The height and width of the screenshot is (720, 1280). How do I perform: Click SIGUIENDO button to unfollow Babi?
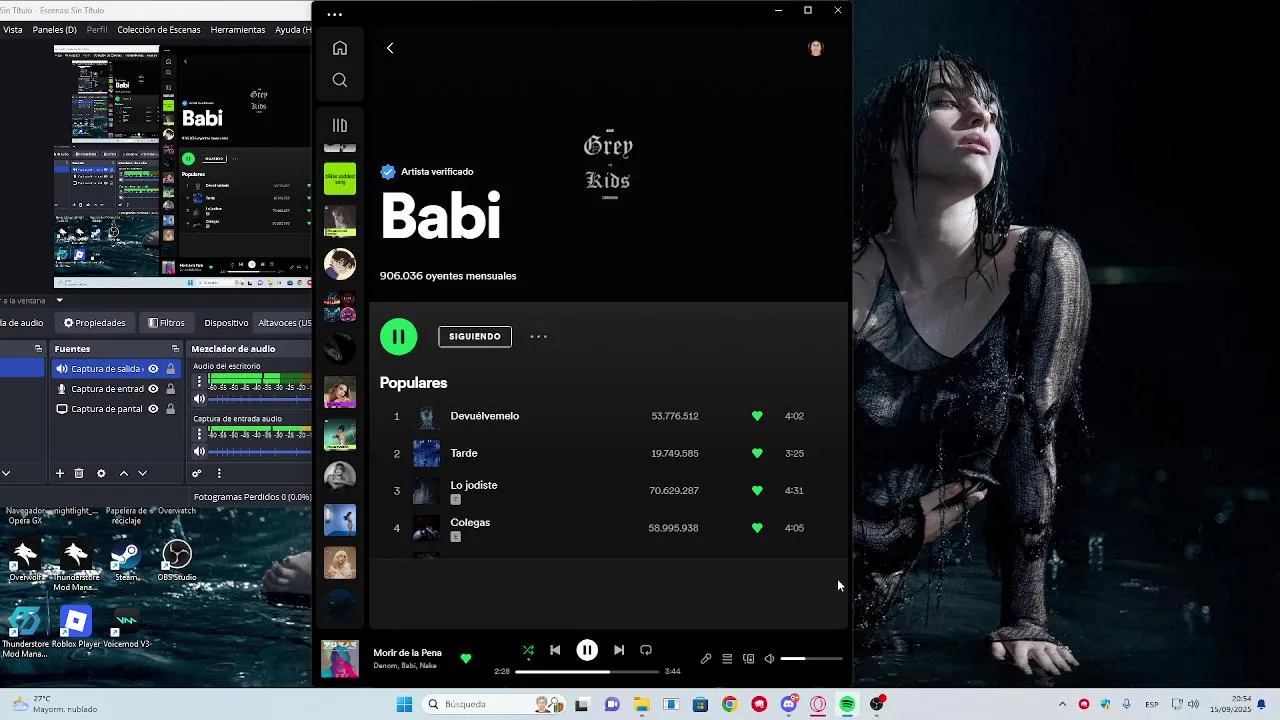pos(475,336)
